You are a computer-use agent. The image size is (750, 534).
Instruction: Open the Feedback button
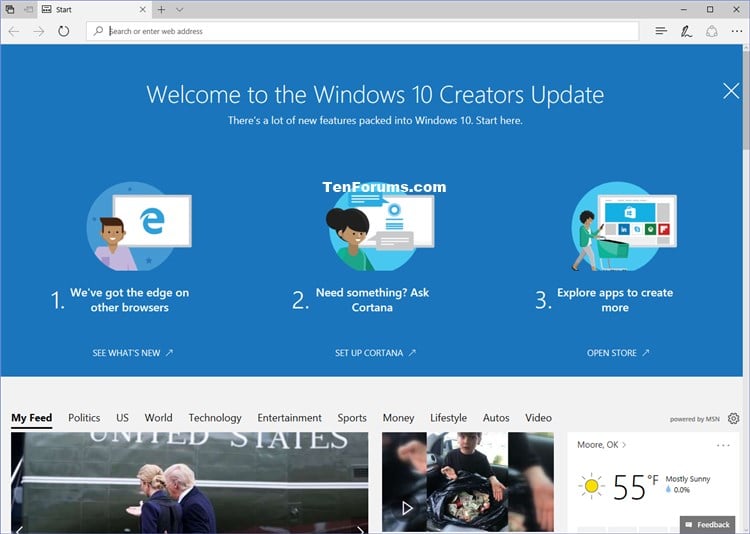pos(707,525)
